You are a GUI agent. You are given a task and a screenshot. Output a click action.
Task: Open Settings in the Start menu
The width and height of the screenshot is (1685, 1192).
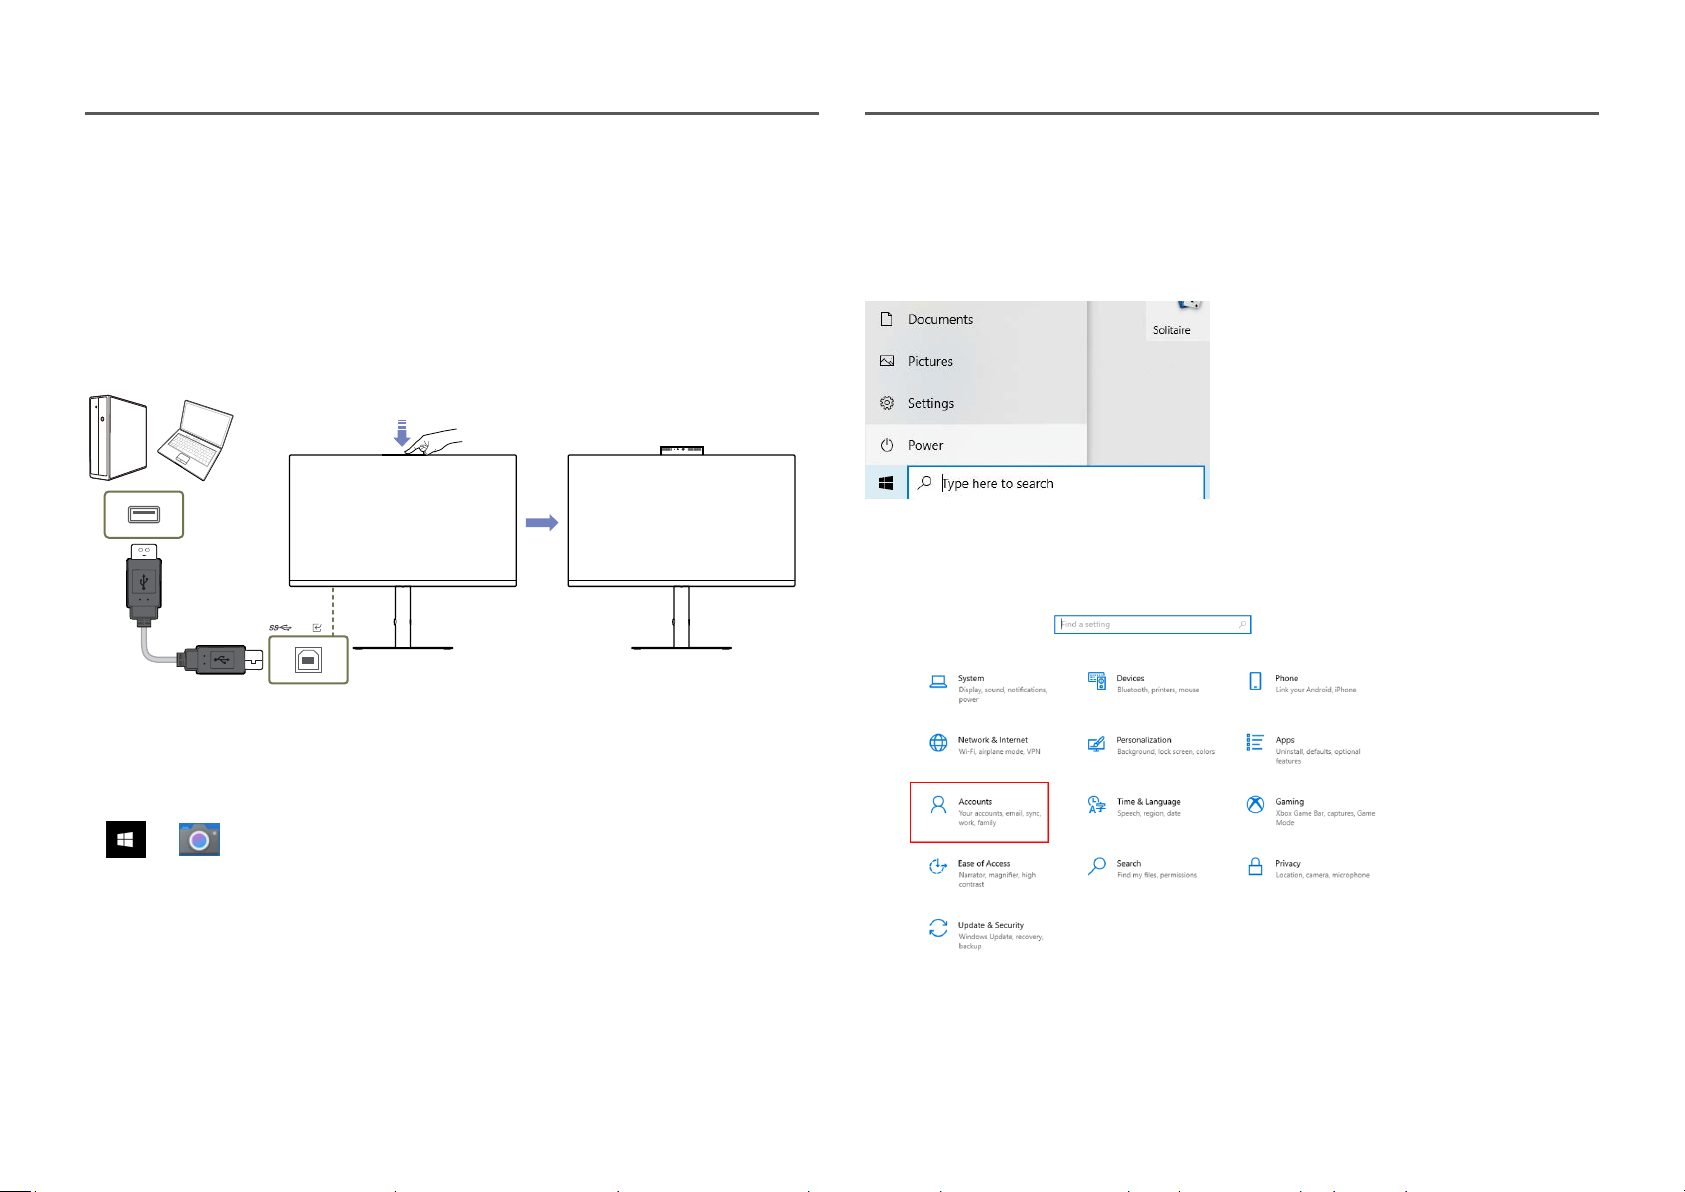pyautogui.click(x=975, y=403)
